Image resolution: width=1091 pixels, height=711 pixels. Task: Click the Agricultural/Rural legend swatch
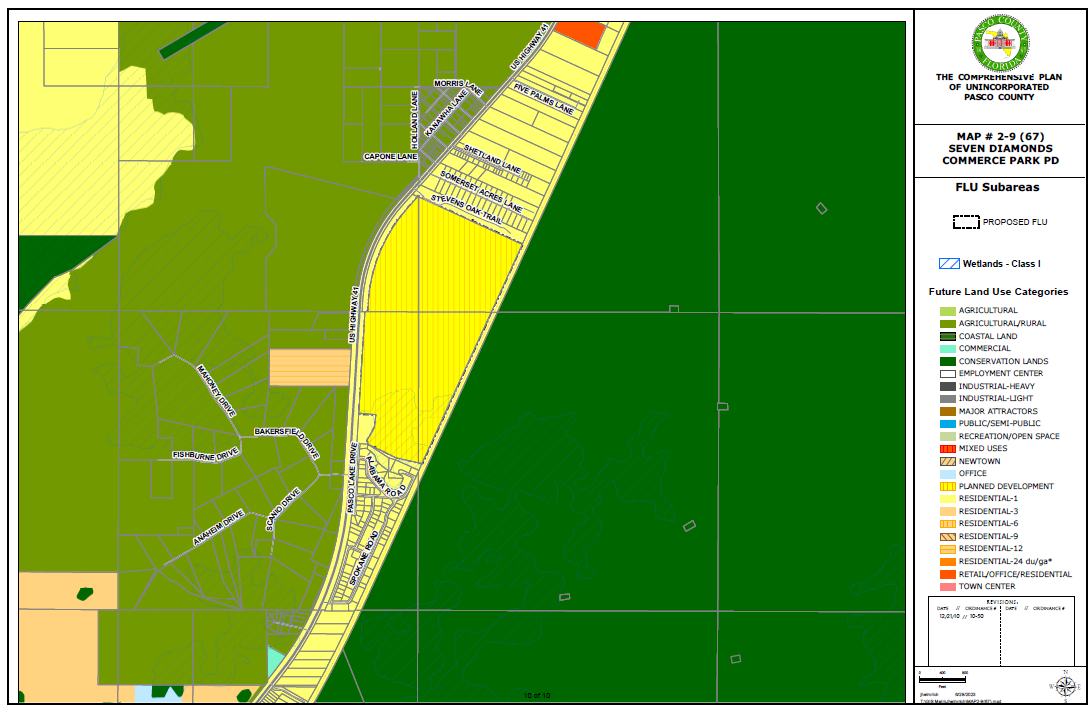click(x=945, y=324)
